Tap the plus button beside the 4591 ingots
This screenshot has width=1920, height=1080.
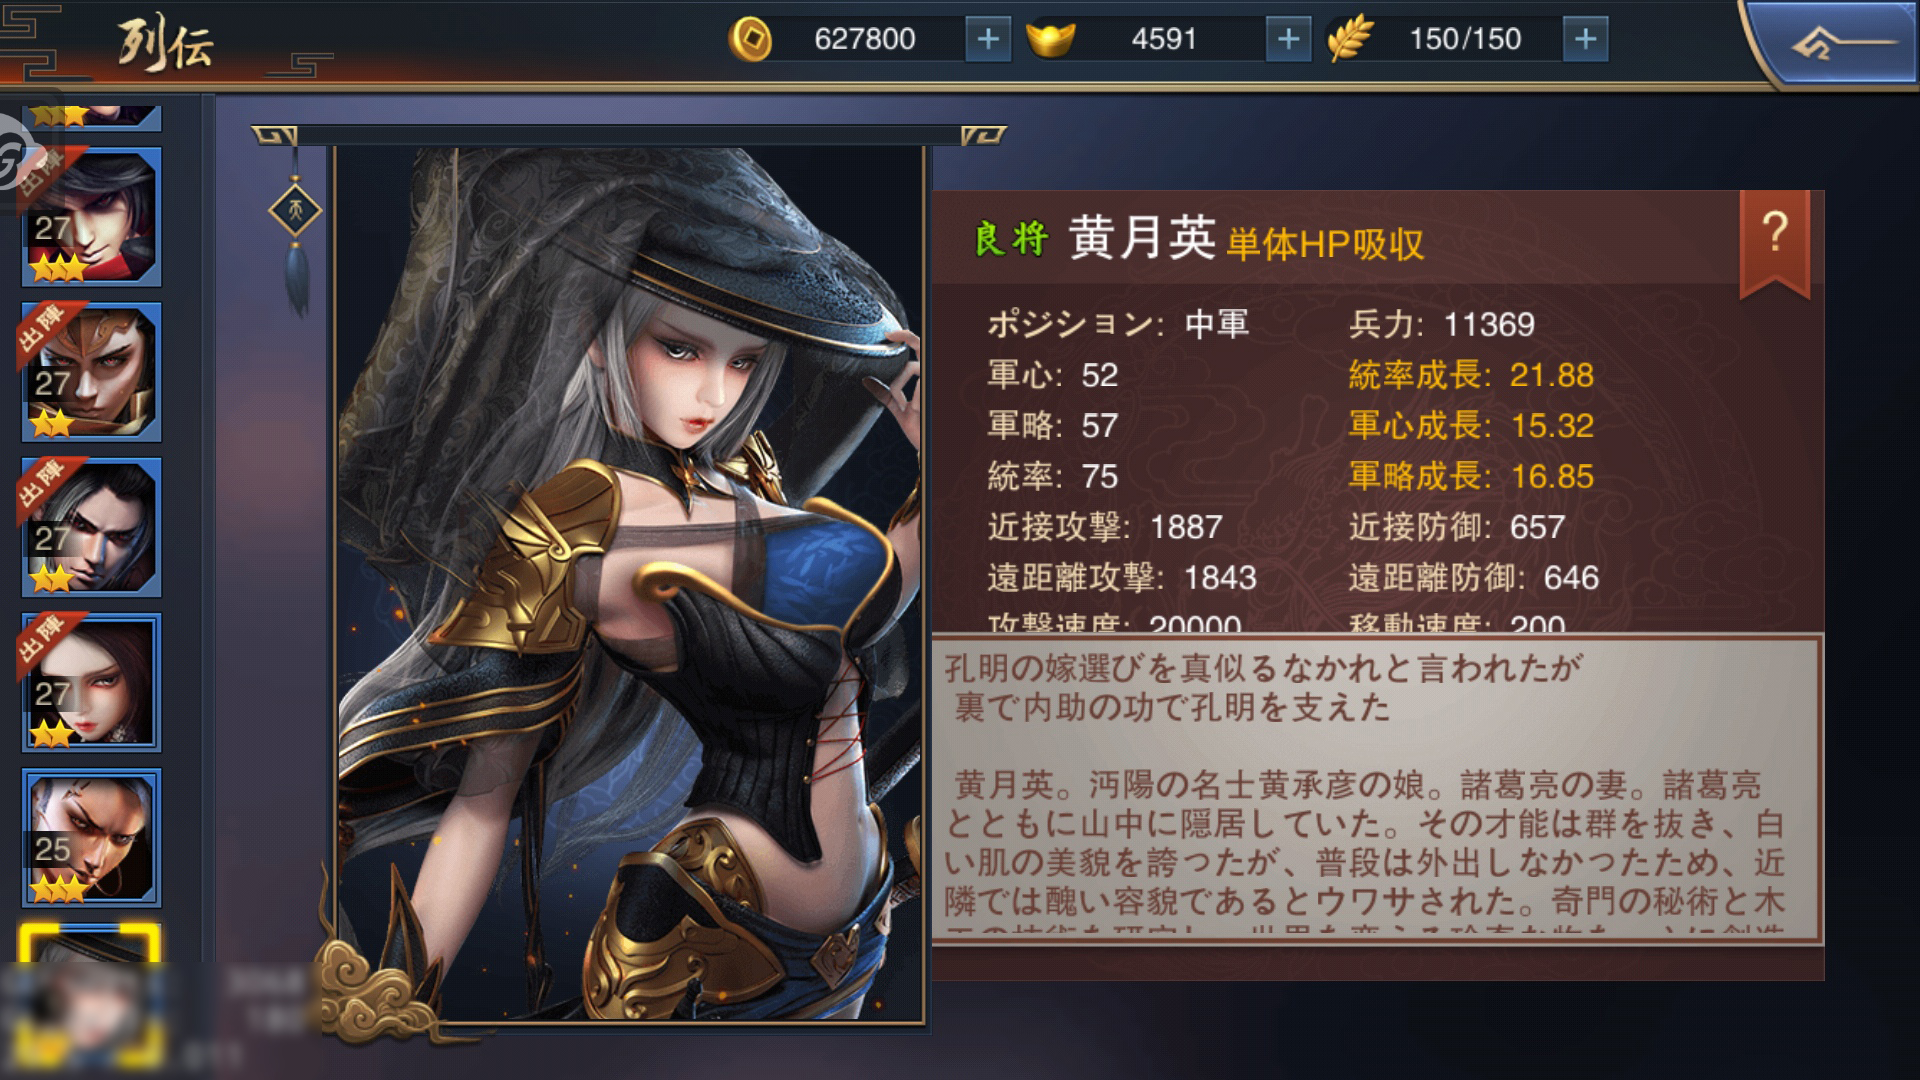pos(1288,39)
